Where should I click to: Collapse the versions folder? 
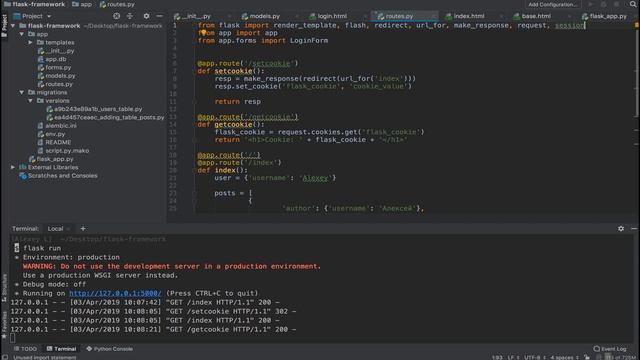pos(30,101)
